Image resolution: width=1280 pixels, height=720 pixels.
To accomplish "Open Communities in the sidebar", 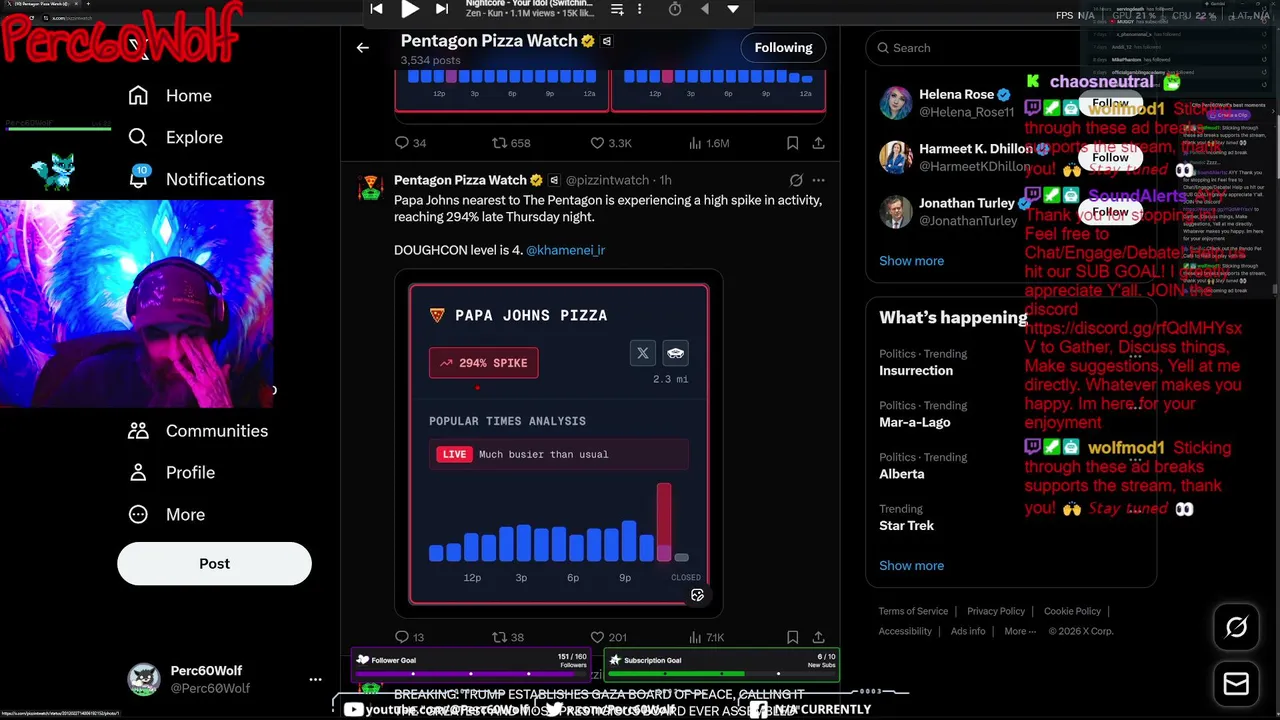I will [x=198, y=431].
